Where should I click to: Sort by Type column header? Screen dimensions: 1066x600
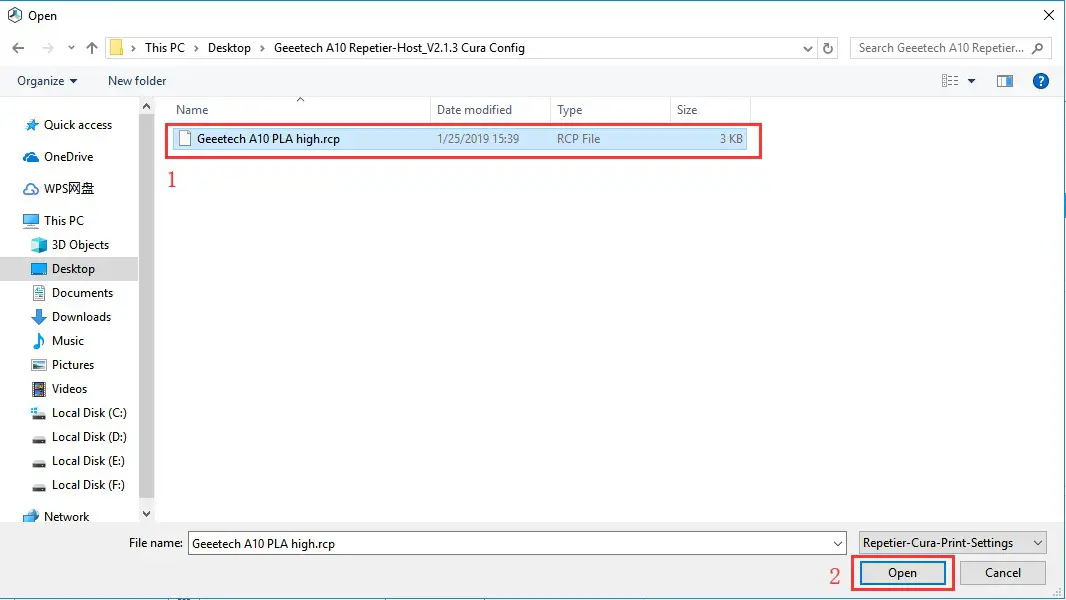point(570,109)
